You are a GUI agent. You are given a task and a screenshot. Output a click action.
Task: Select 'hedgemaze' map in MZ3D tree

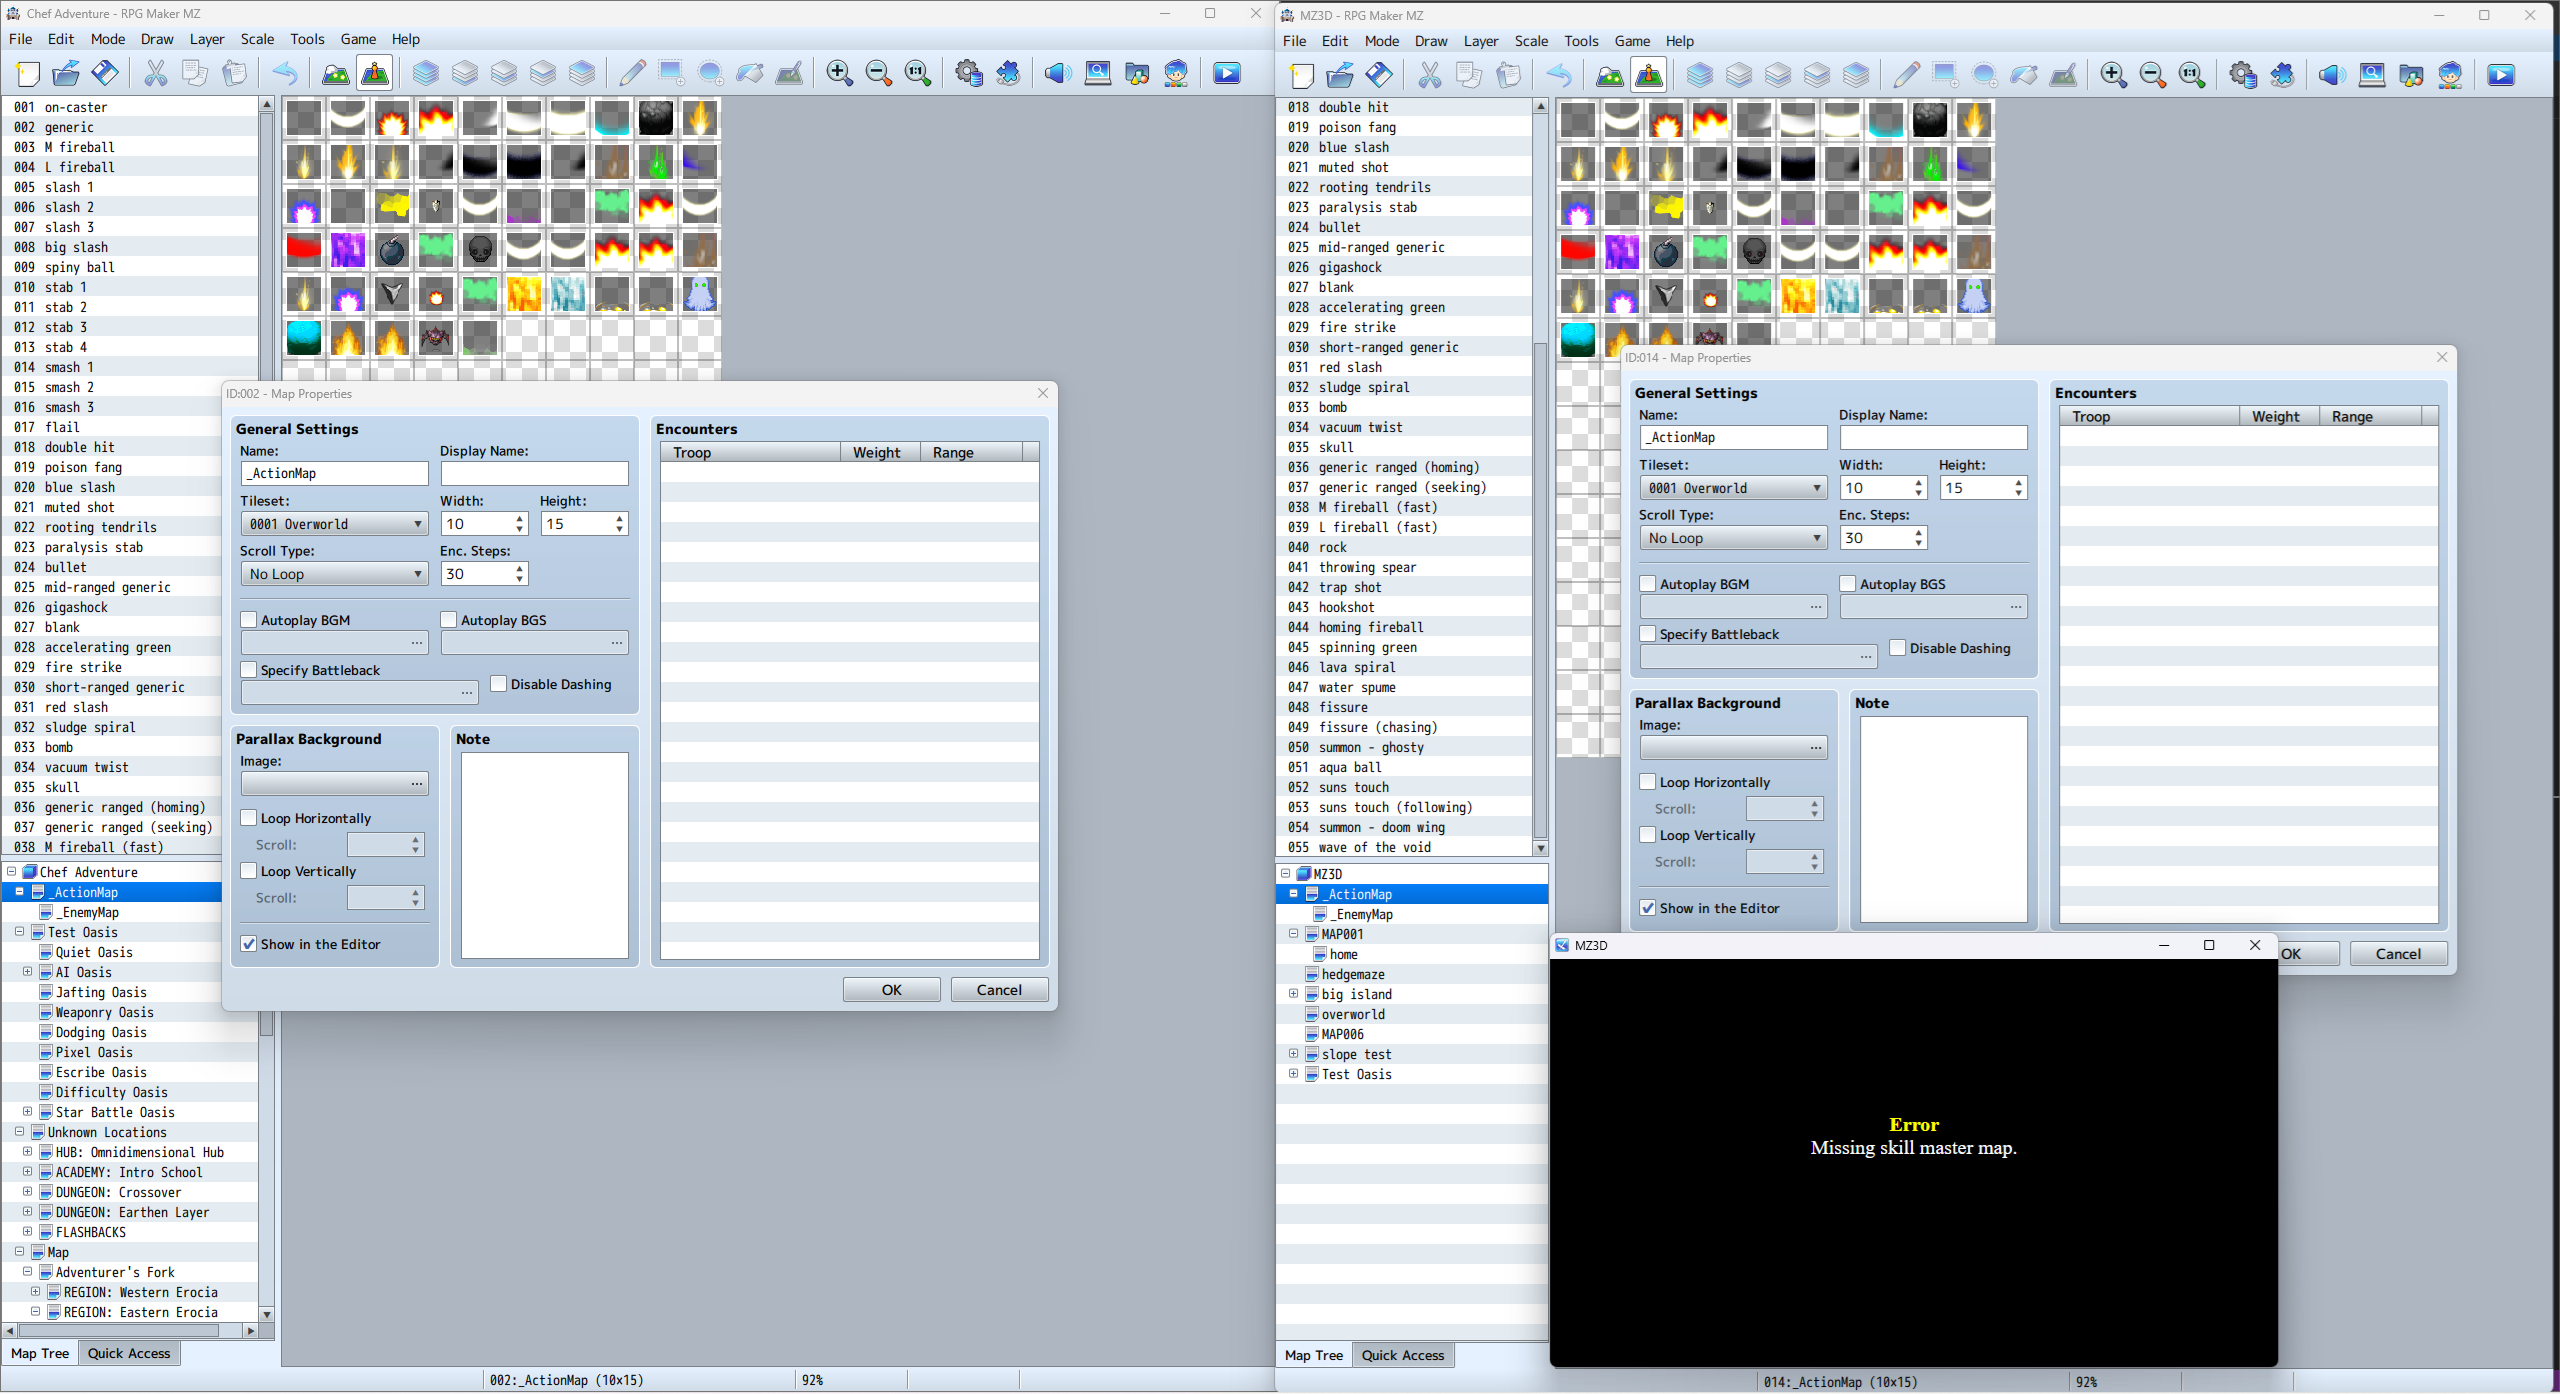1352,974
